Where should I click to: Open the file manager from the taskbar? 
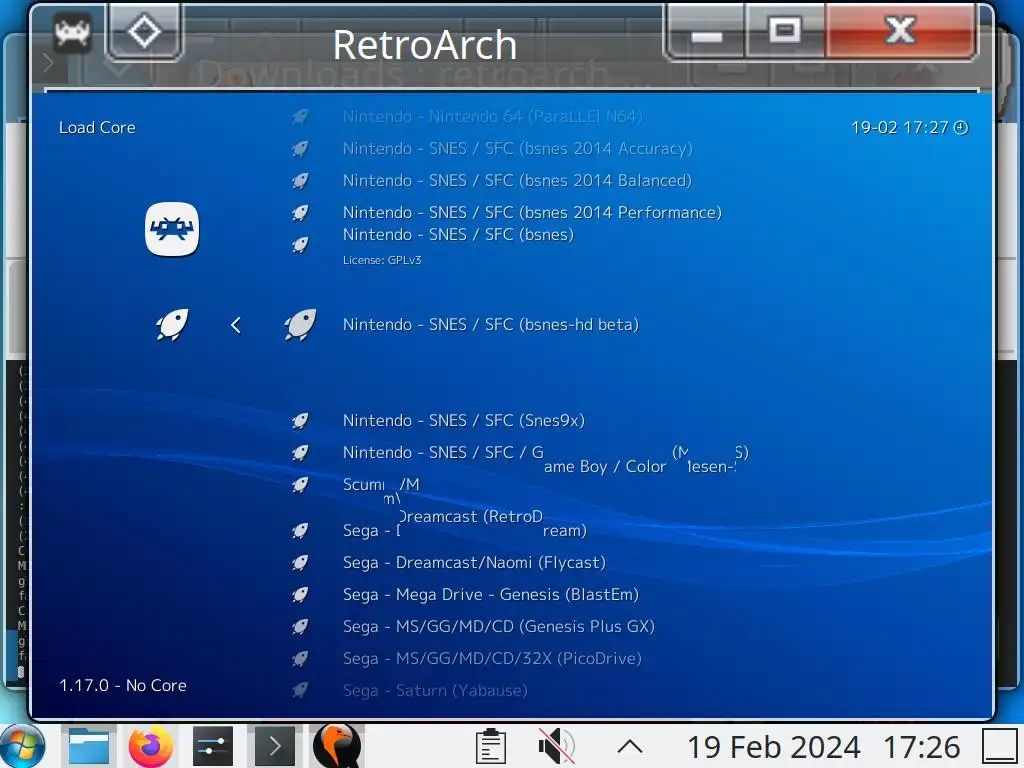point(89,746)
